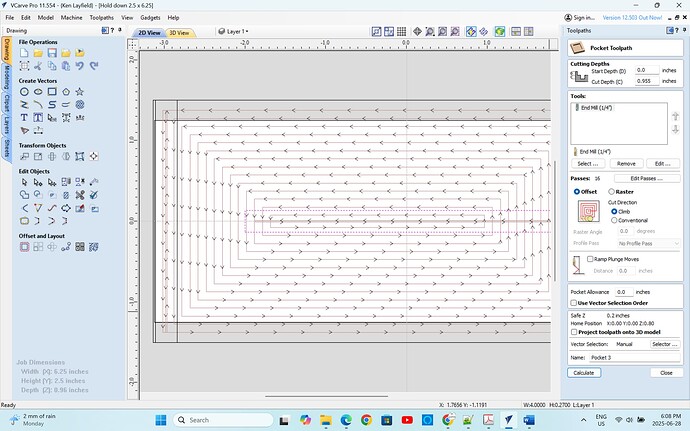Open the Toolpaths menu
690x431 pixels.
click(102, 18)
